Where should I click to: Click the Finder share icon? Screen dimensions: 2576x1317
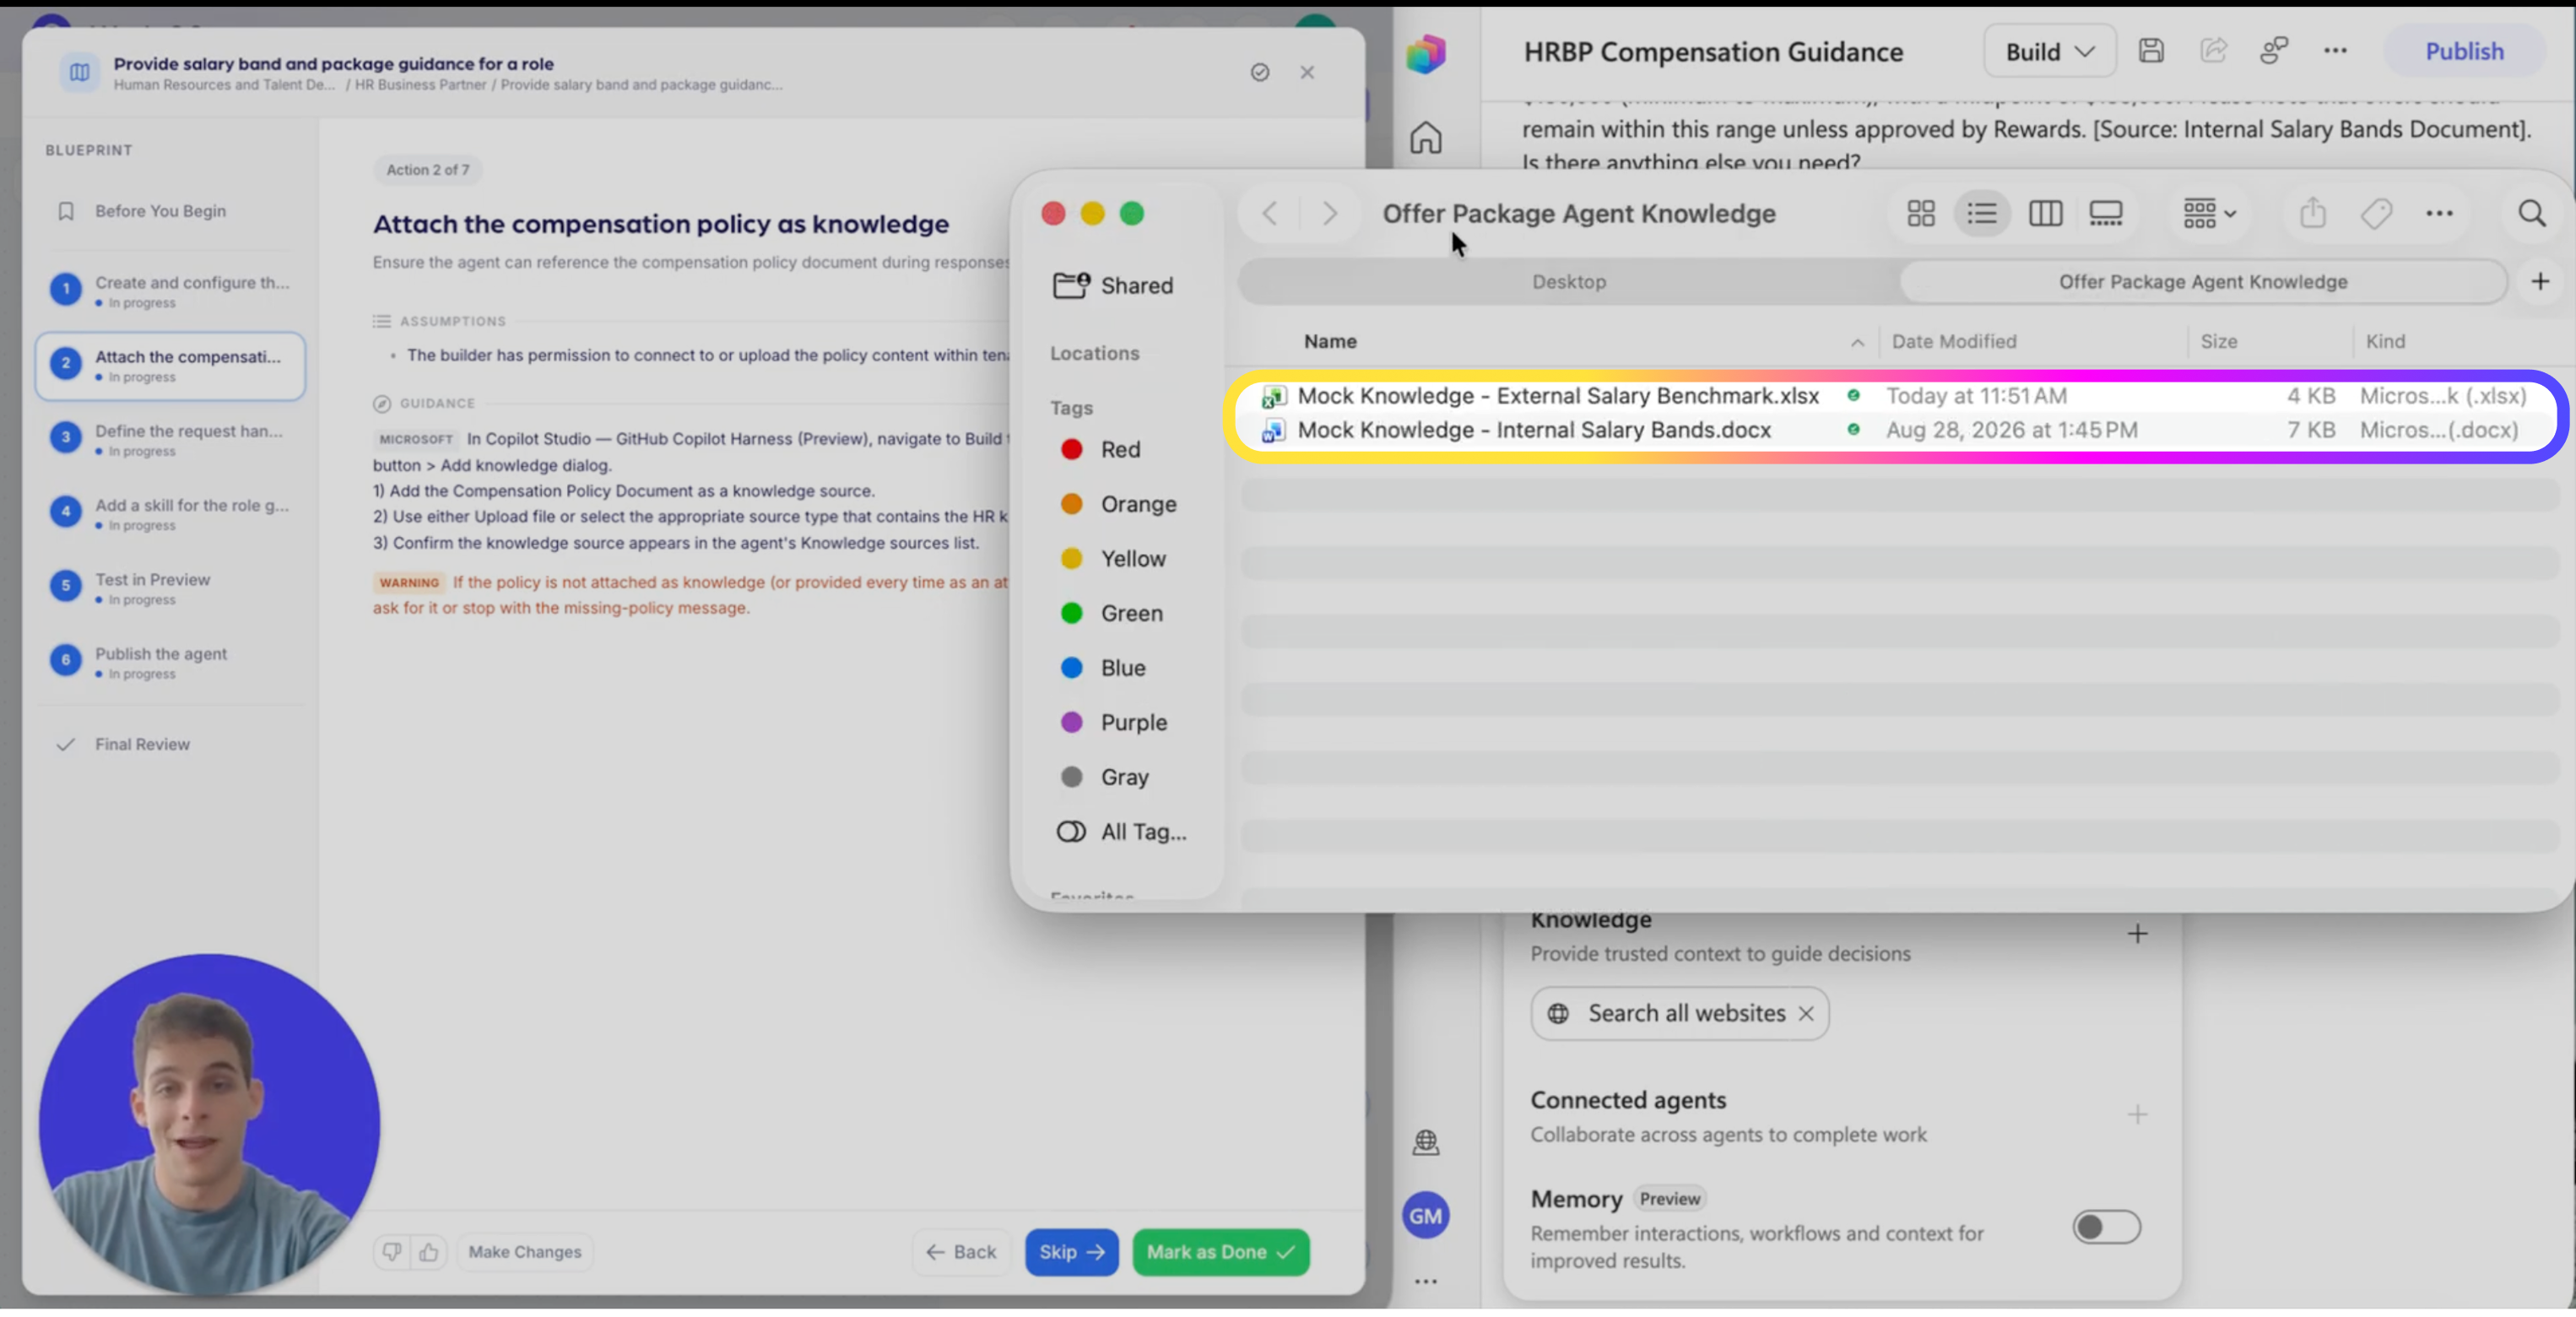pos(2312,213)
